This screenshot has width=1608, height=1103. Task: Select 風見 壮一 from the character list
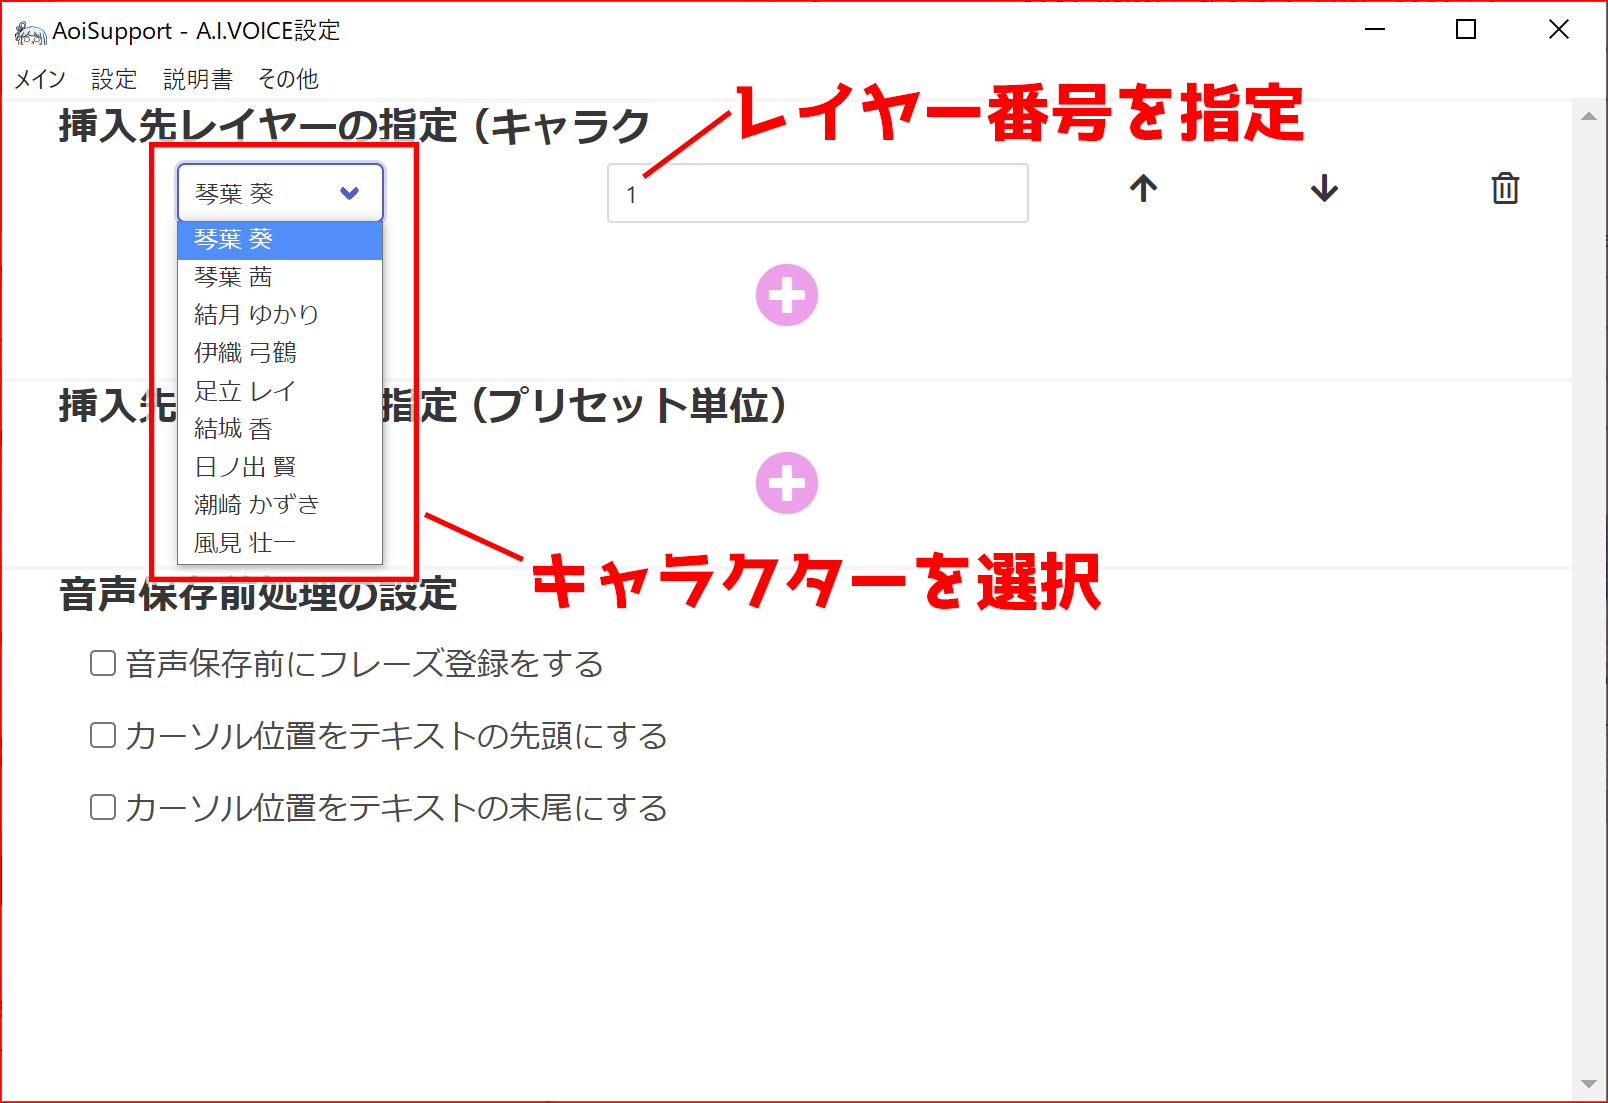coord(280,543)
